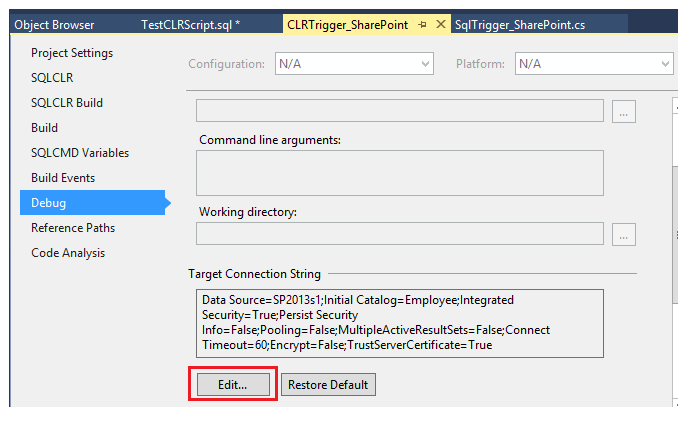The width and height of the screenshot is (695, 422).
Task: Select the Build Events page
Action: tap(63, 178)
